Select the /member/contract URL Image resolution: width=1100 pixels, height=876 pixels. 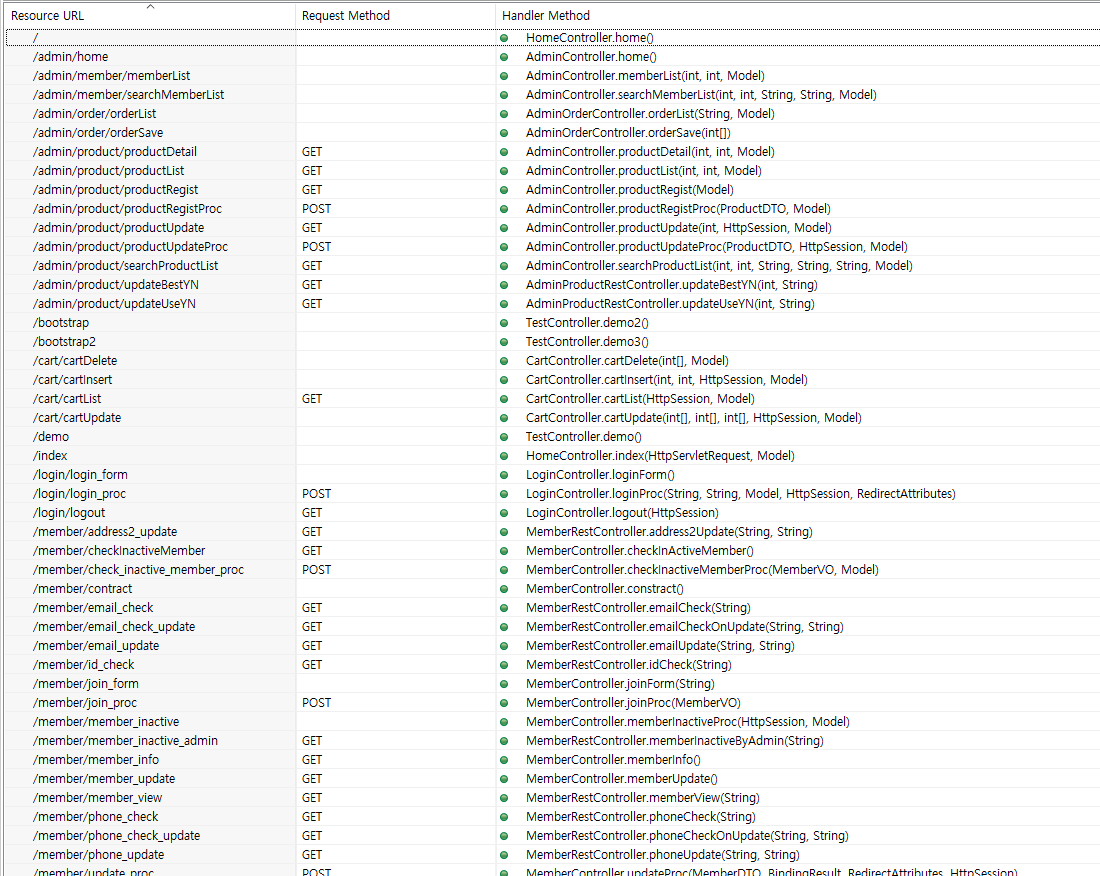point(82,588)
